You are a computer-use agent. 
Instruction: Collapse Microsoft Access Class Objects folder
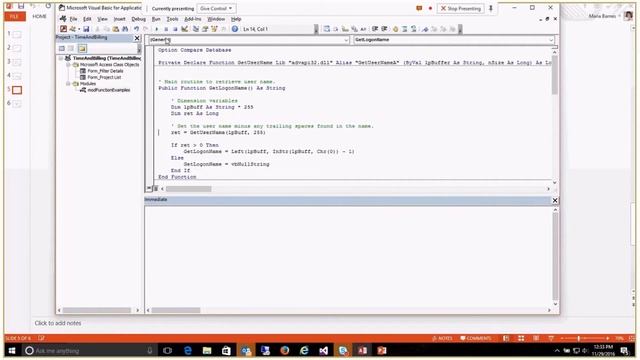(x=69, y=64)
